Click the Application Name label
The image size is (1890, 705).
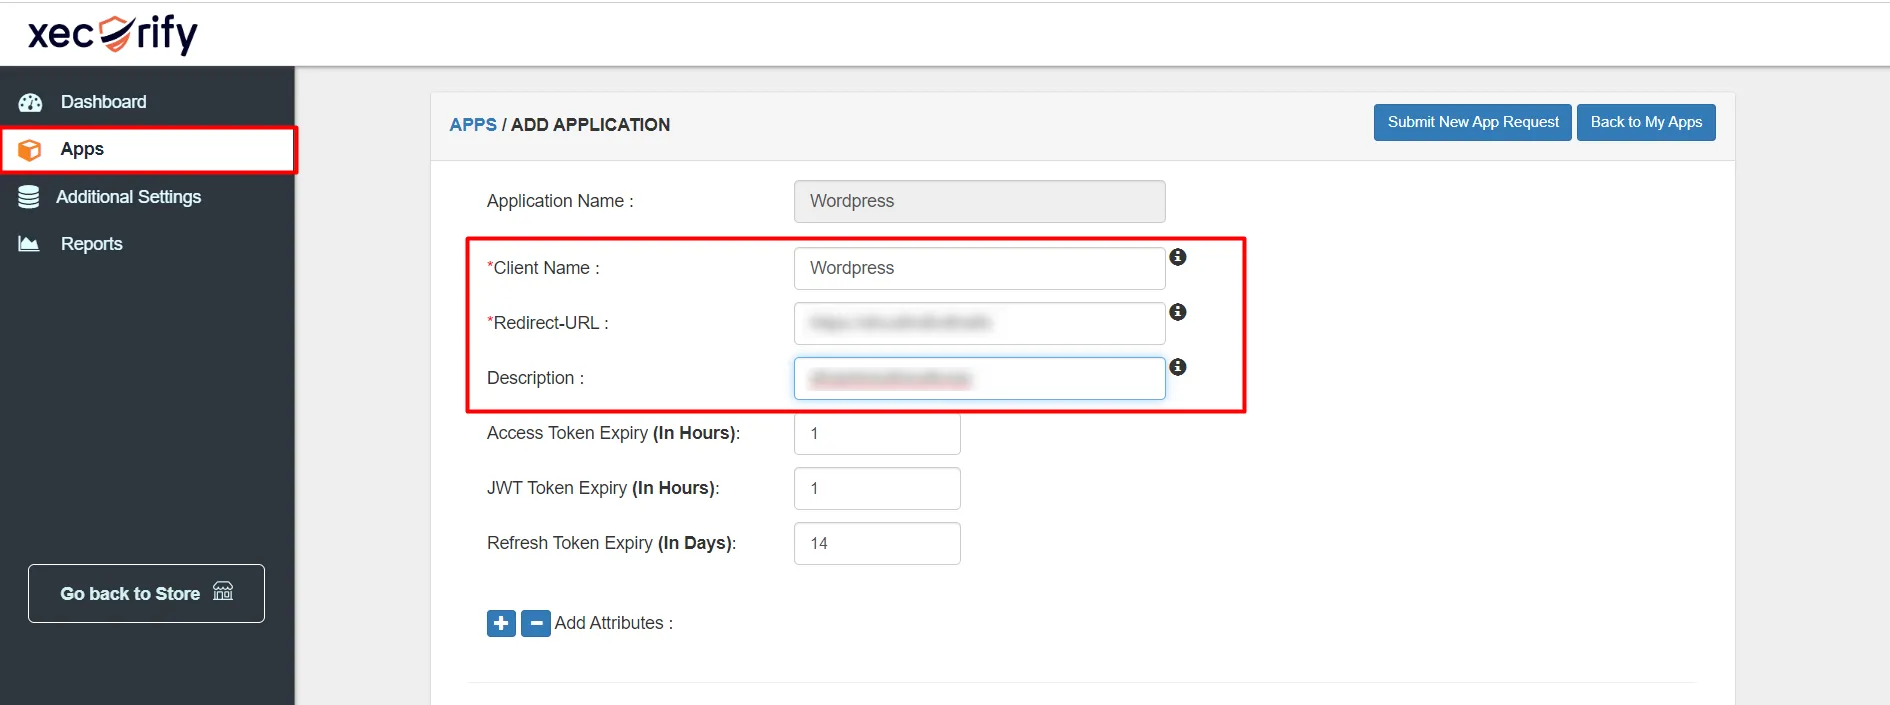click(560, 201)
